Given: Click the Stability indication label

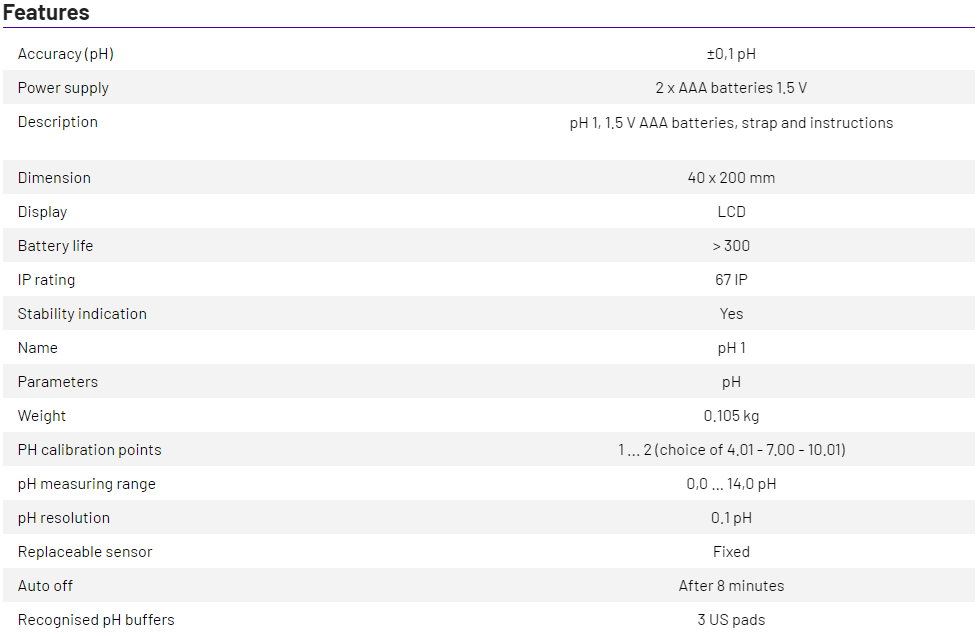Looking at the screenshot, I should pos(82,314).
